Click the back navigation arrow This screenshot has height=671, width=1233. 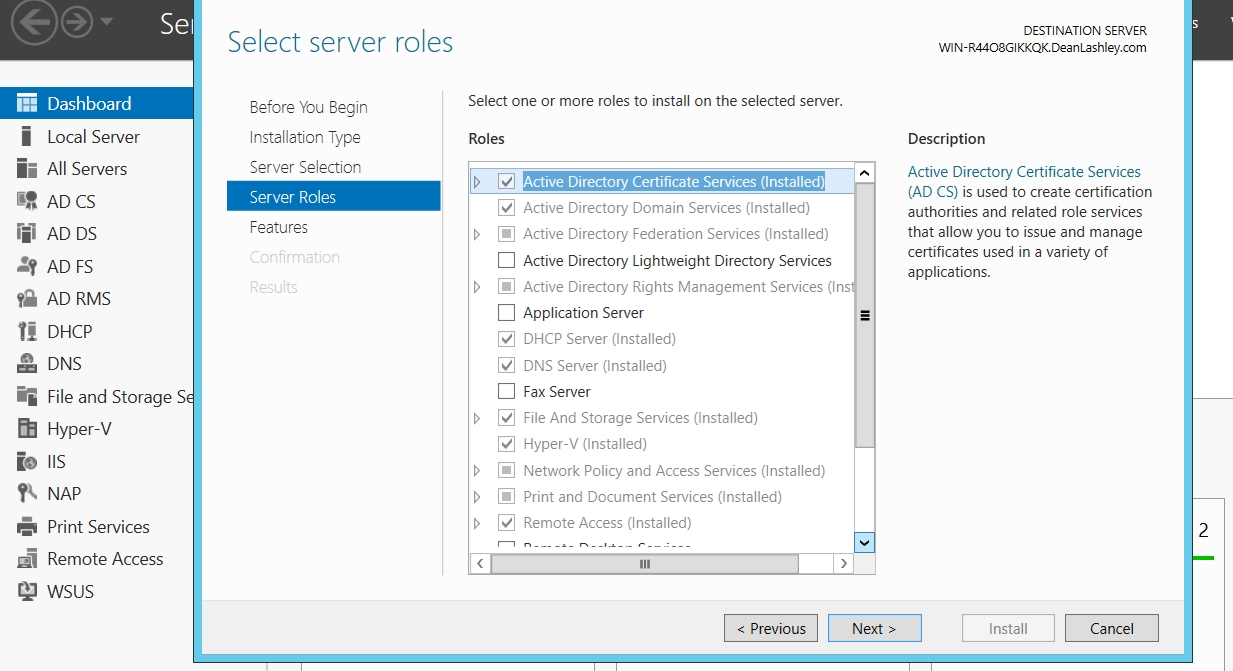(34, 23)
